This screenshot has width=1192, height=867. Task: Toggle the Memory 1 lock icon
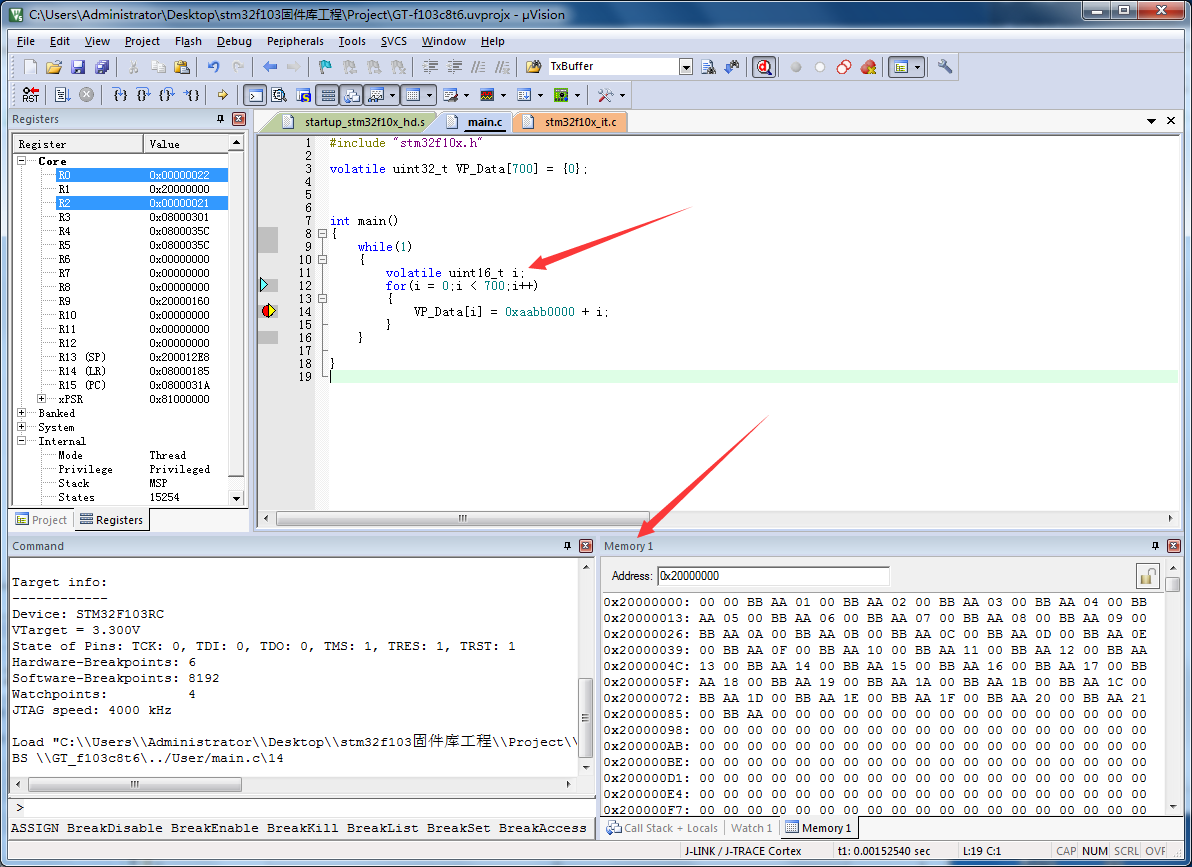[x=1147, y=576]
